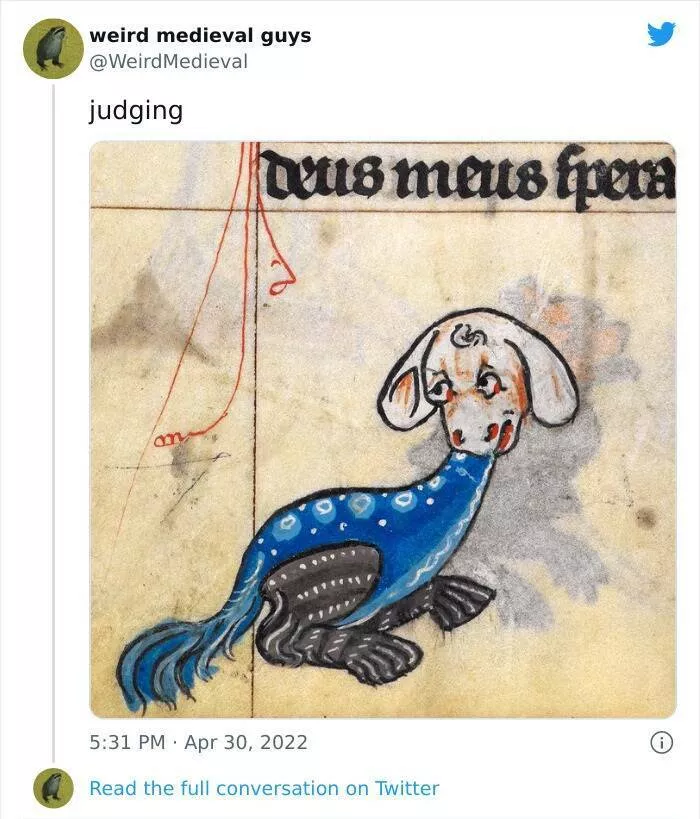Click the black Gothic script text in image
The height and width of the screenshot is (819, 700).
(x=467, y=178)
